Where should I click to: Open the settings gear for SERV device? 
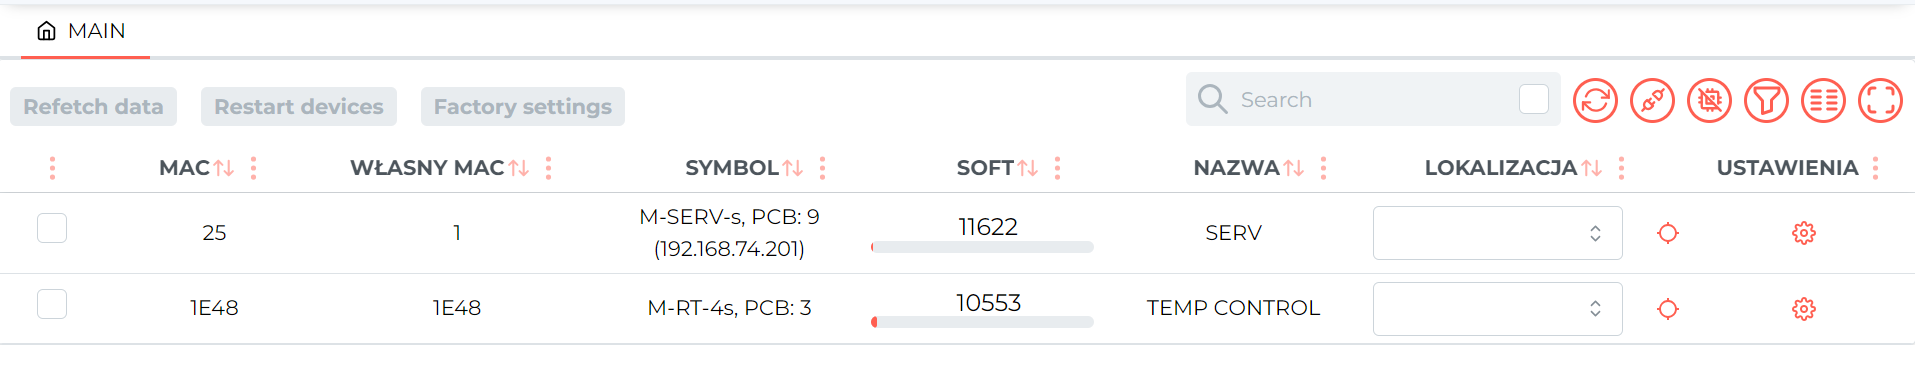coord(1803,233)
